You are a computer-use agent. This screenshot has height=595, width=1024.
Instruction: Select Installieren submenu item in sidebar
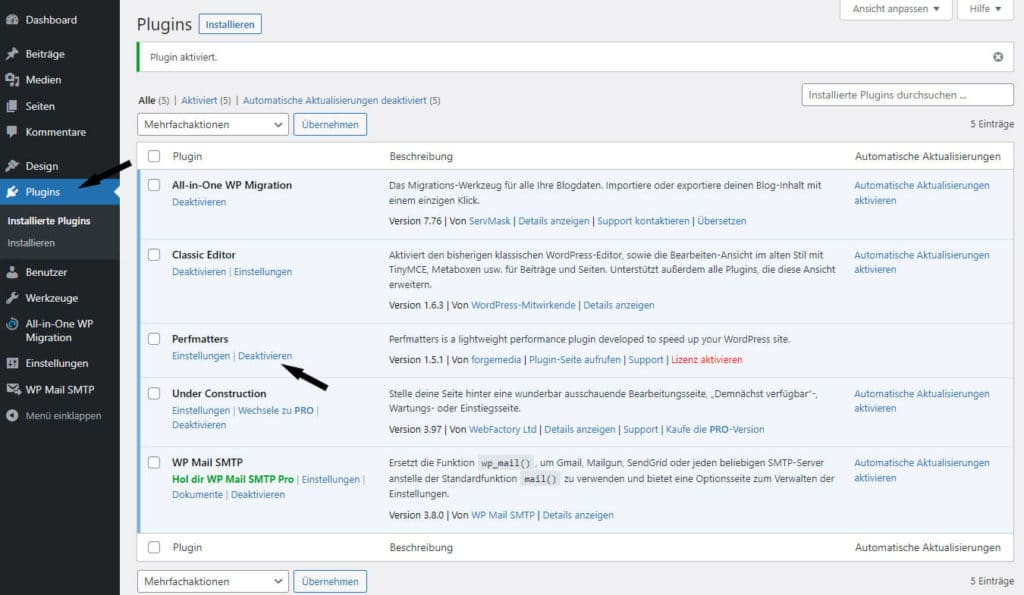[x=31, y=242]
